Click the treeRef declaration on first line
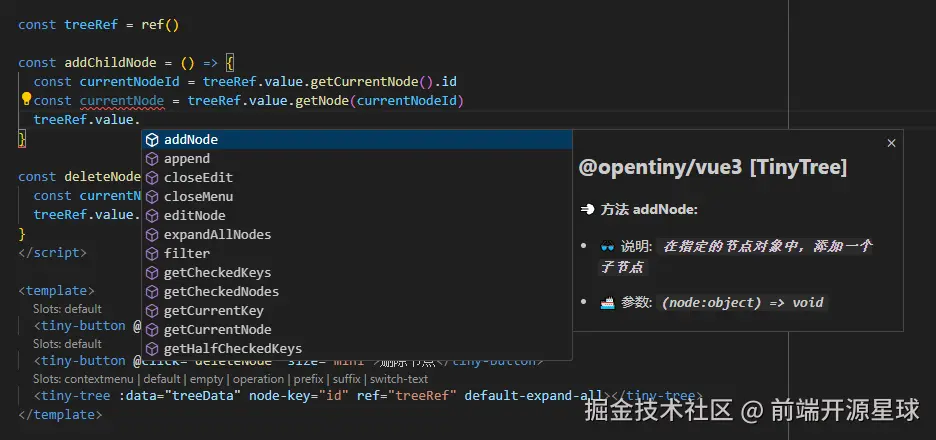This screenshot has height=440, width=936. (x=90, y=24)
